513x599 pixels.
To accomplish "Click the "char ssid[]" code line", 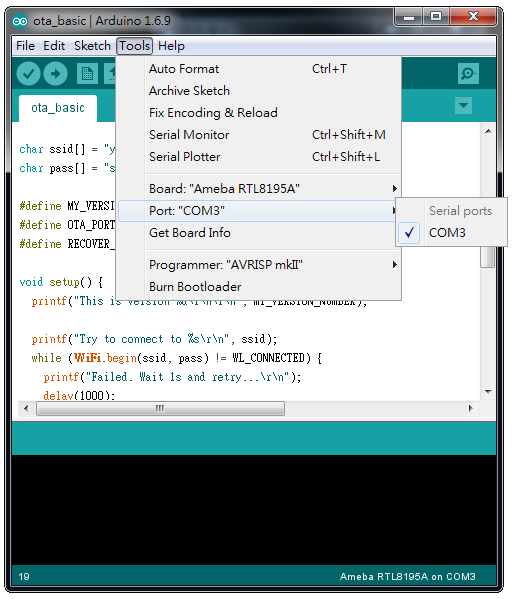I will click(67, 149).
